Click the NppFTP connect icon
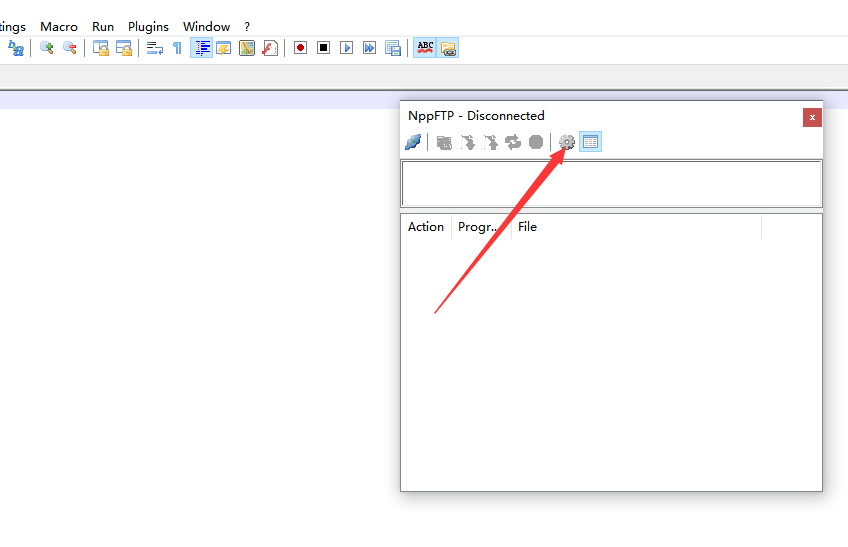The width and height of the screenshot is (848, 547). click(413, 142)
